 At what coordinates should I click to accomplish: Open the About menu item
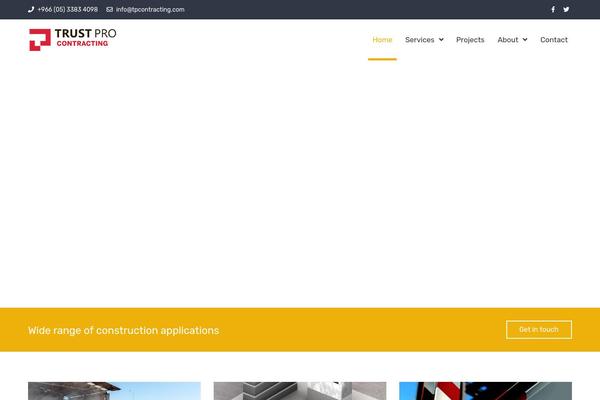507,40
